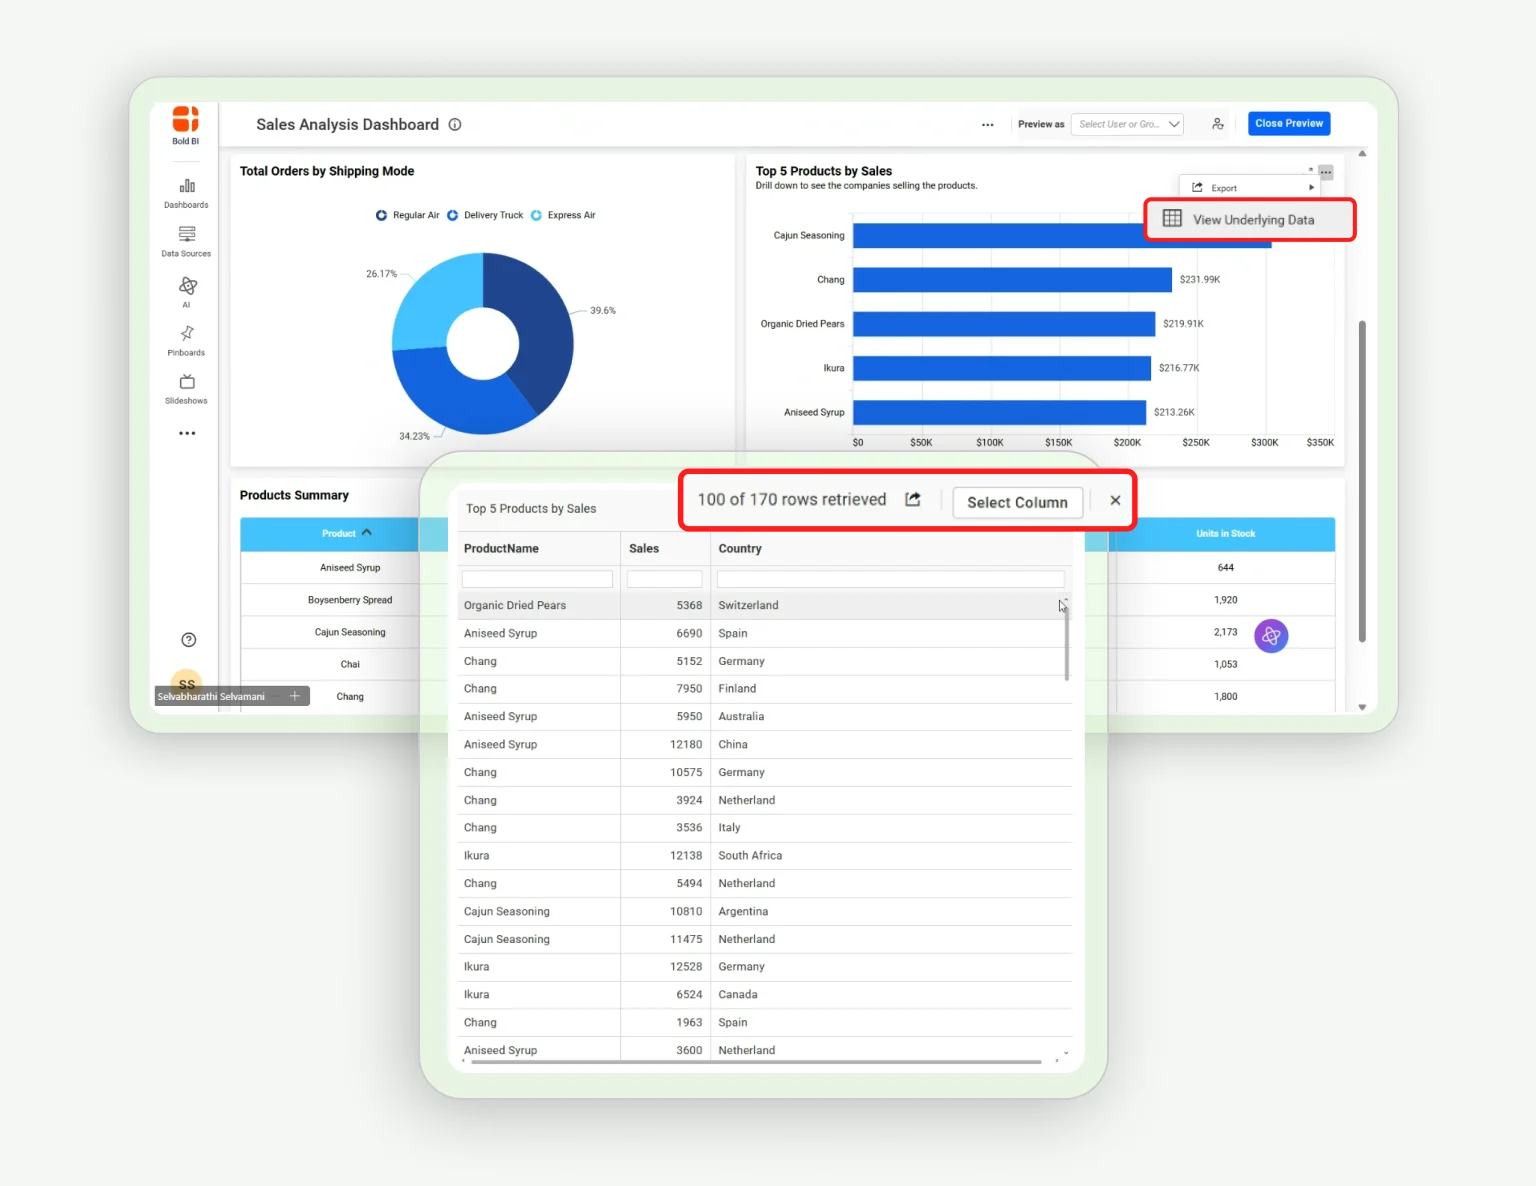Open the Top 5 Products widget ellipsis menu

click(1326, 172)
